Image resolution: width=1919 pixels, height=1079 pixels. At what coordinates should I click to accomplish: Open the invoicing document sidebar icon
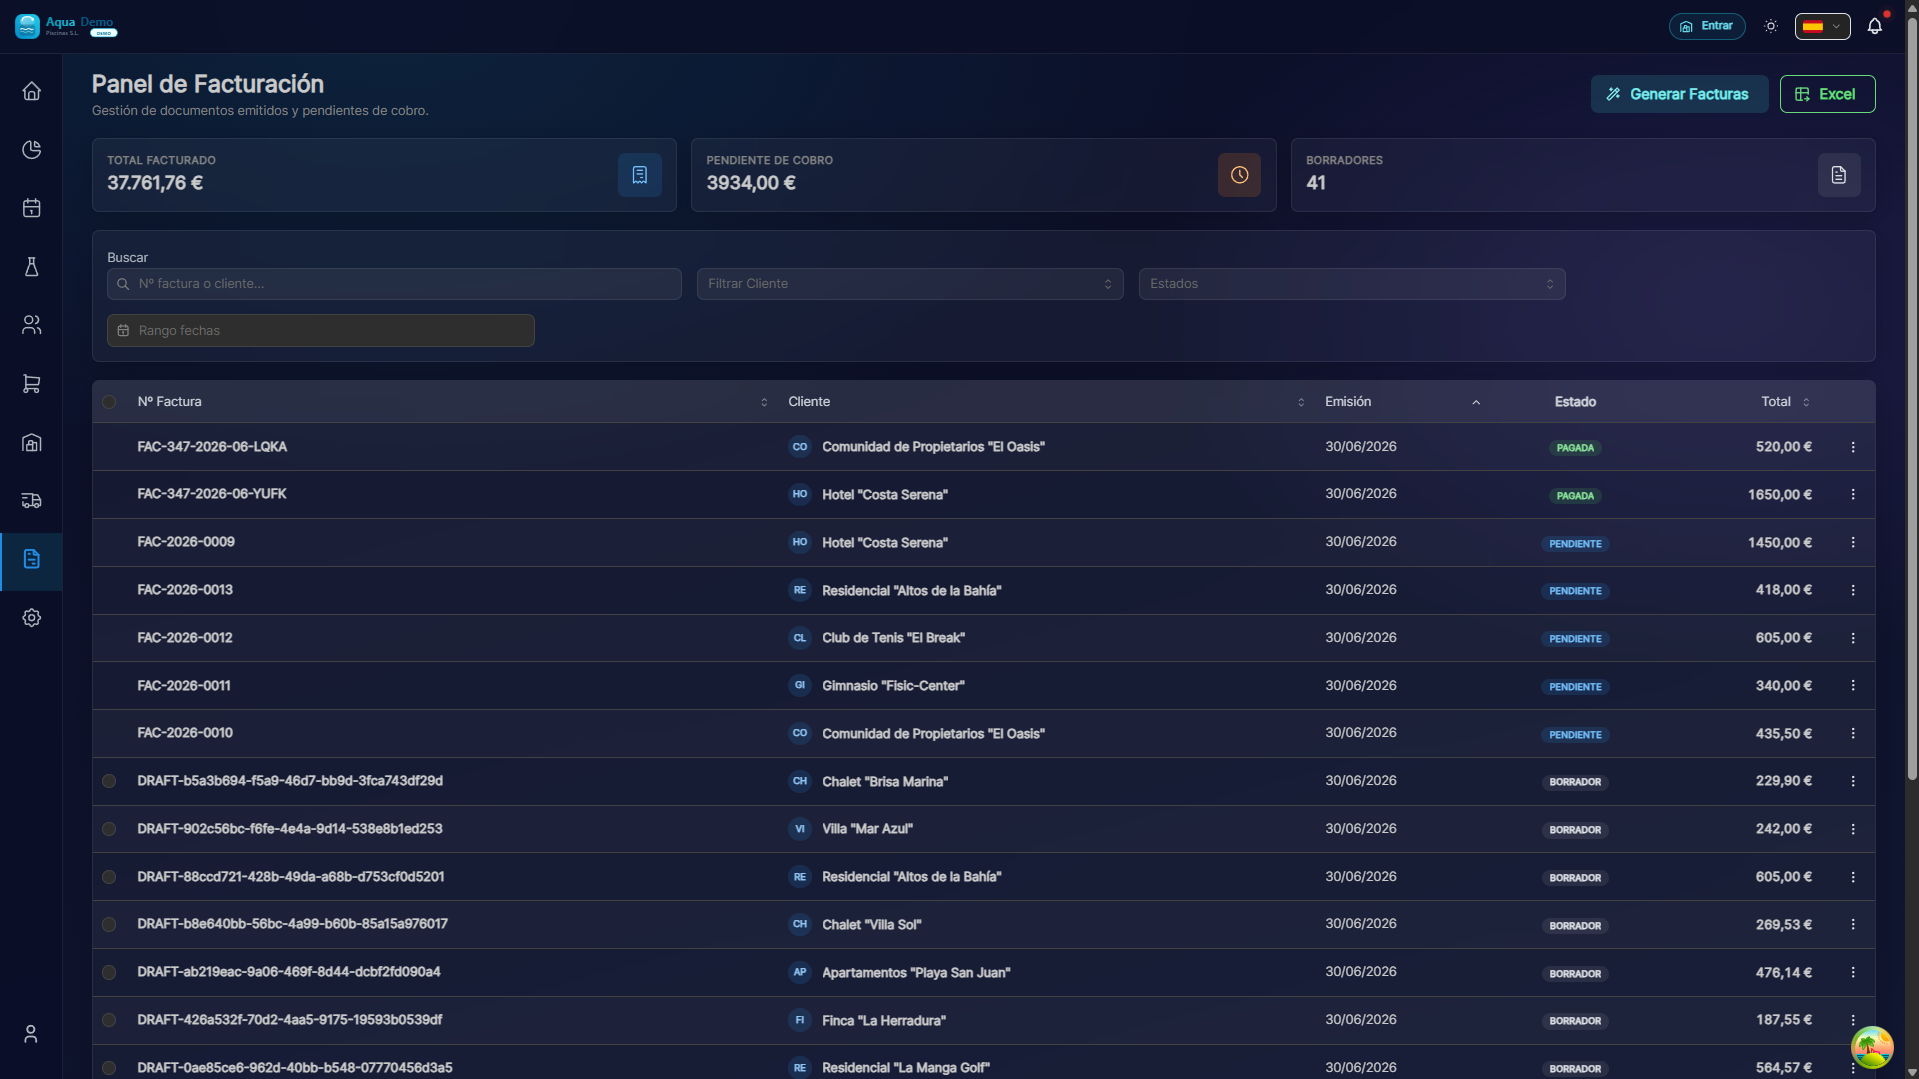pyautogui.click(x=31, y=560)
